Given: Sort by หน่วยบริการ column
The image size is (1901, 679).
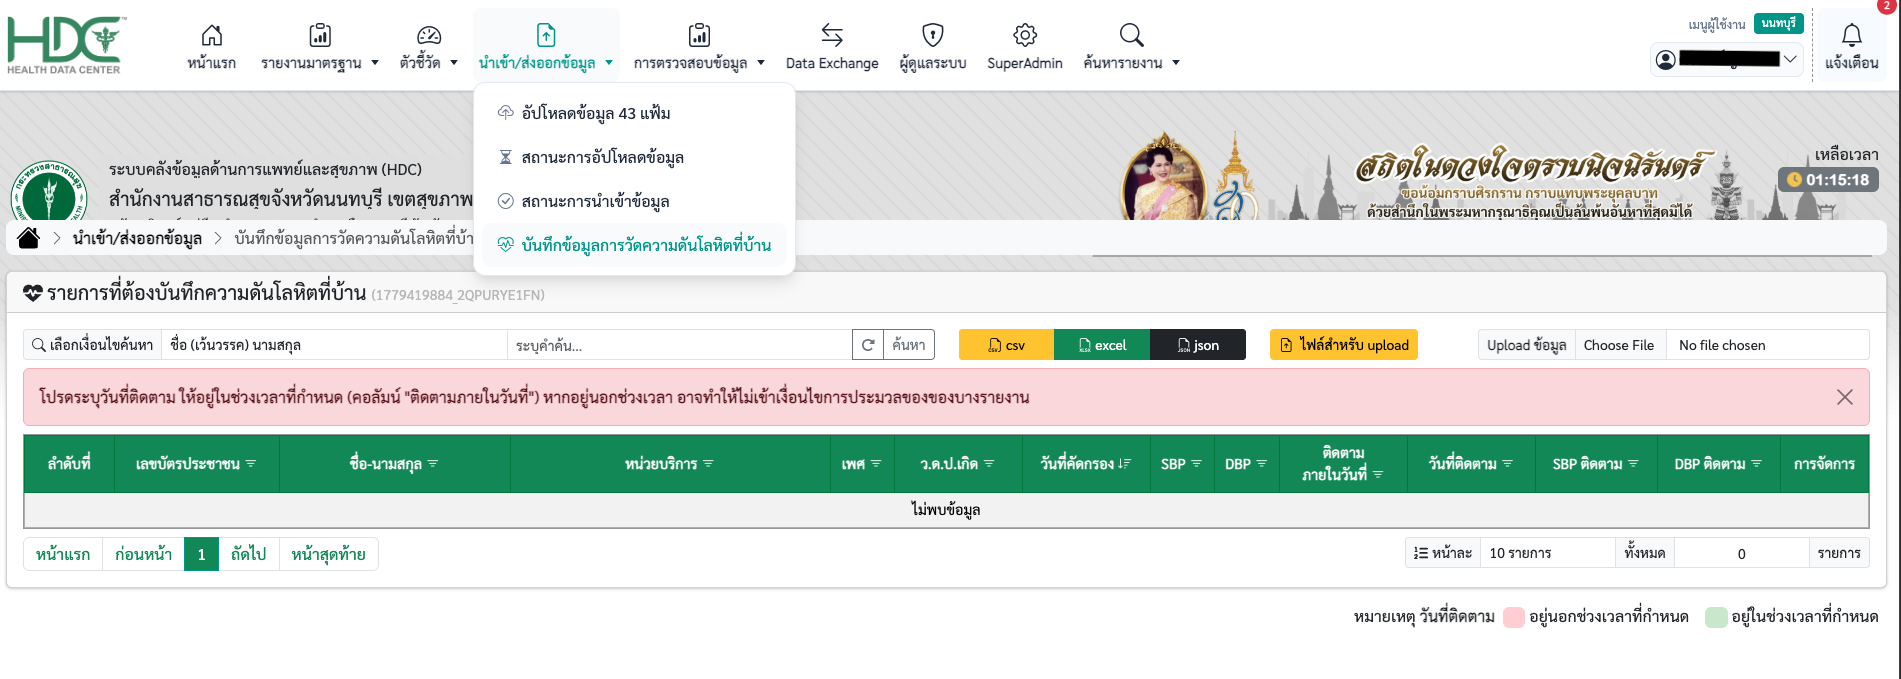Looking at the screenshot, I should click(x=670, y=464).
